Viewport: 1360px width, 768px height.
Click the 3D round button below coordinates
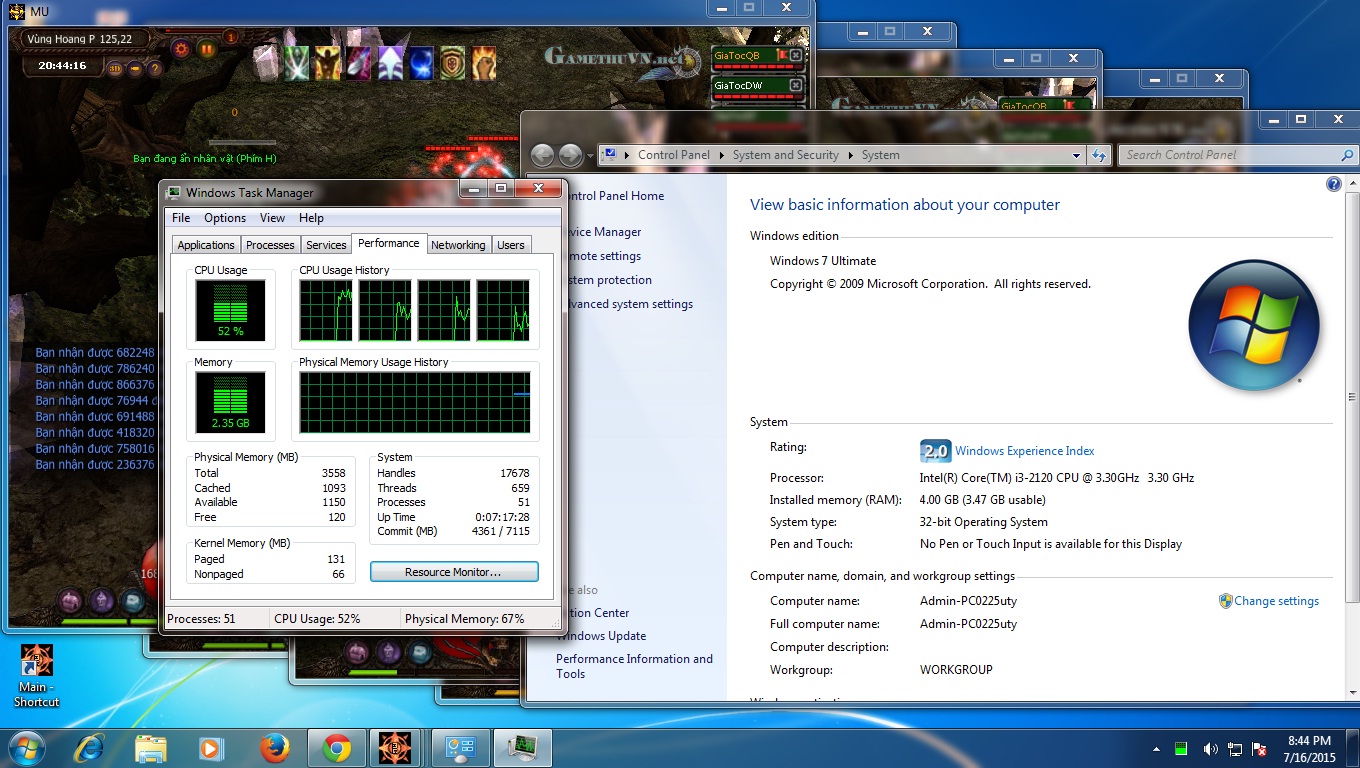116,68
